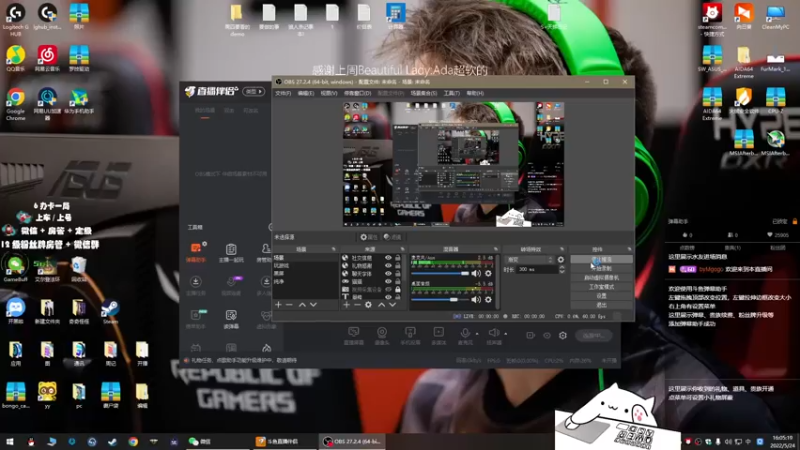
Task: Move the selected source up
Action: [x=381, y=305]
